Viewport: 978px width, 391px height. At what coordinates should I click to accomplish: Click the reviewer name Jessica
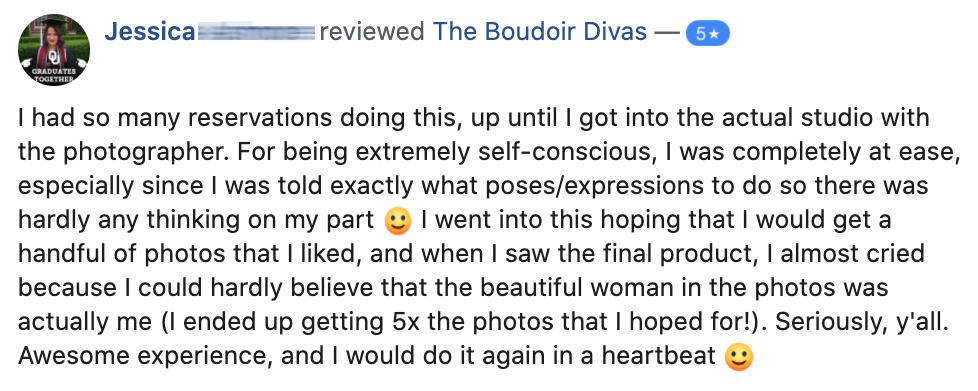150,31
